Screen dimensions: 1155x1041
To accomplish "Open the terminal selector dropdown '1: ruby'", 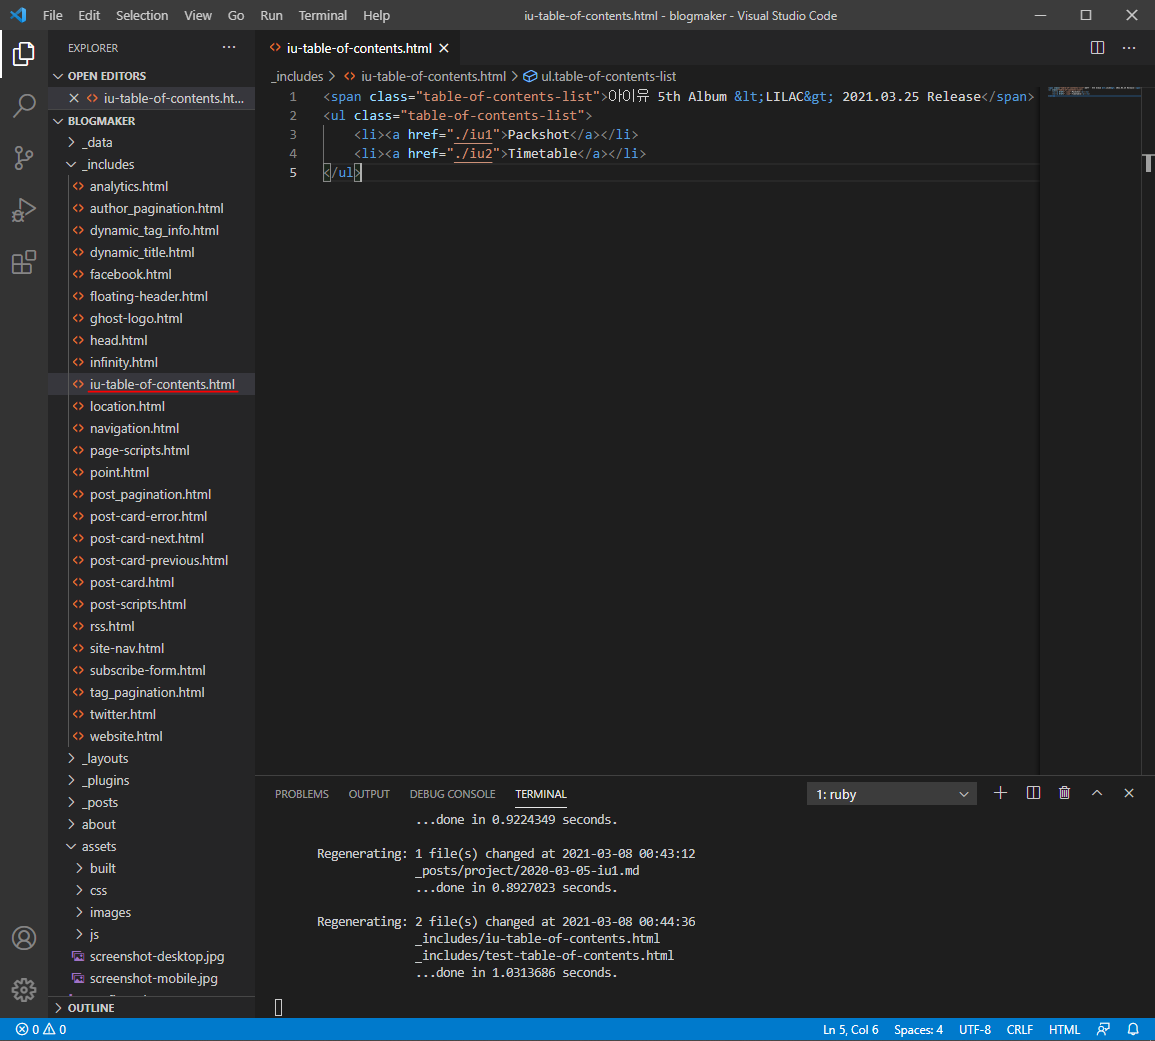I will click(x=891, y=794).
